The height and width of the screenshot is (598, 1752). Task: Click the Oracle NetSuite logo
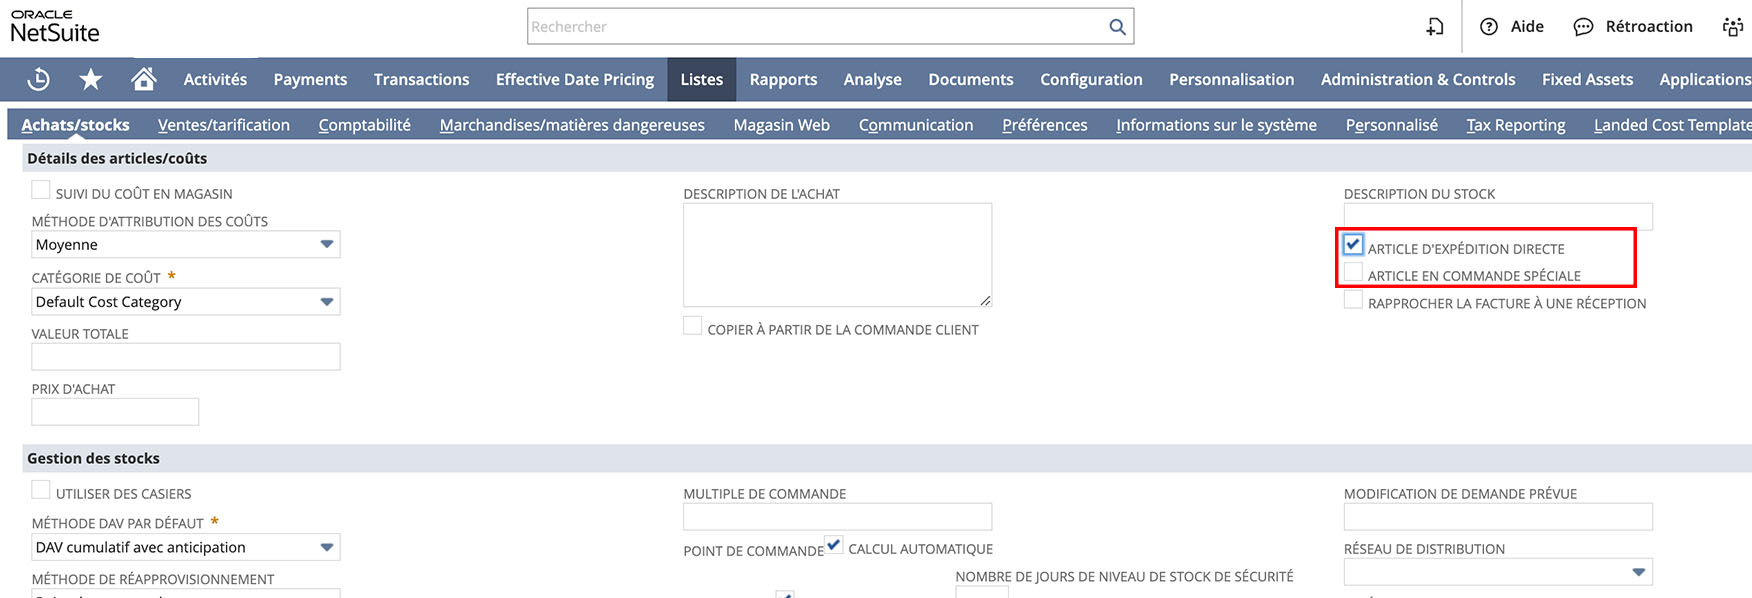click(x=55, y=27)
